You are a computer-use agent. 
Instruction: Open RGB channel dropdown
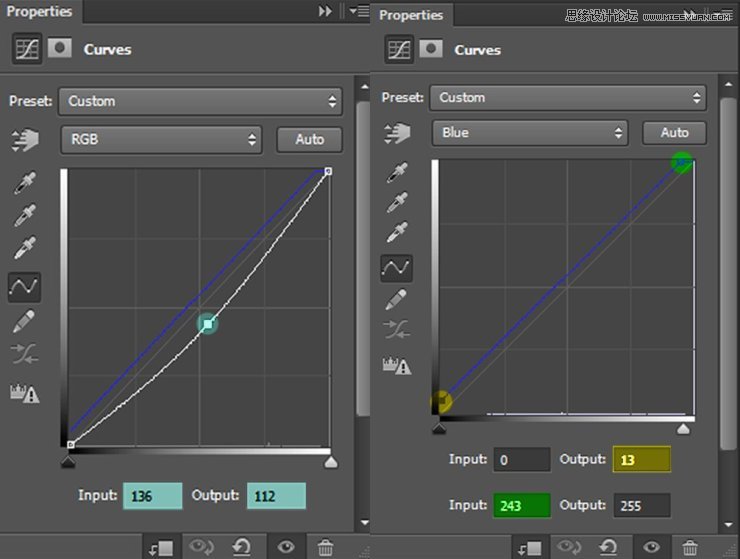(x=161, y=139)
